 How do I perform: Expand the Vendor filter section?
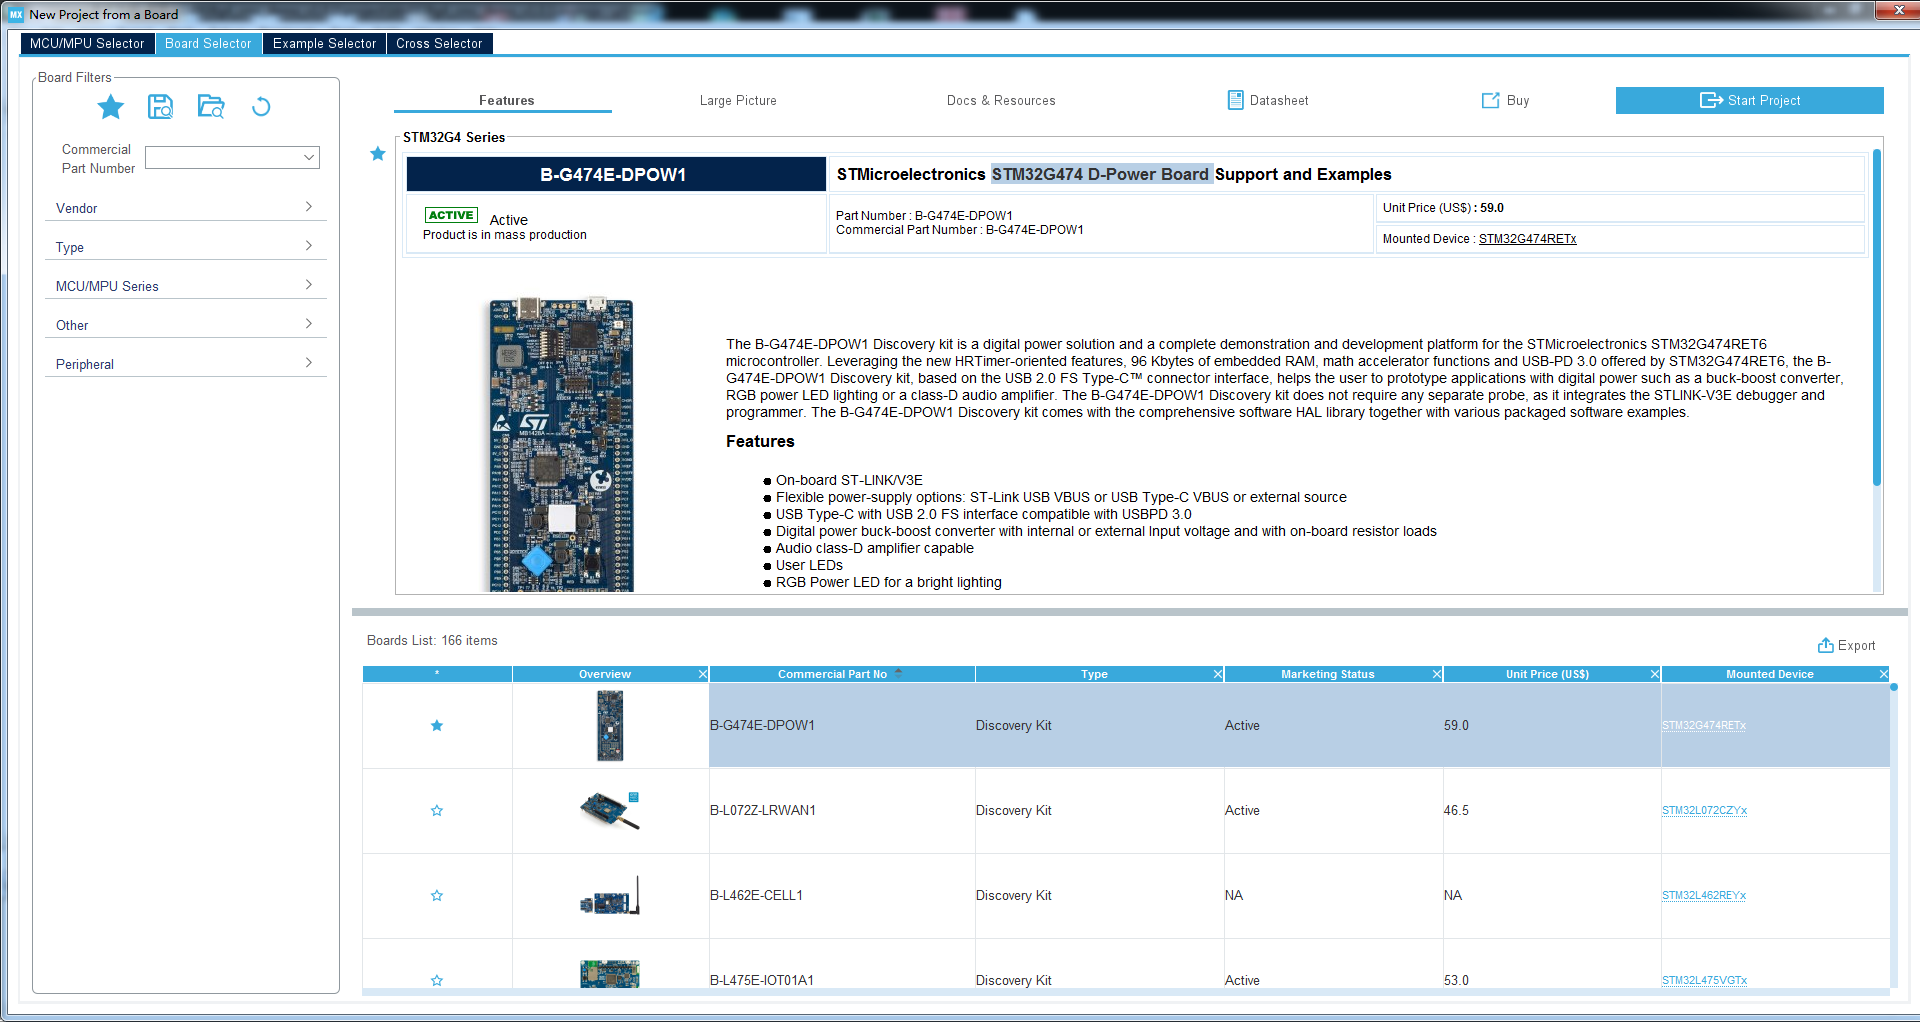click(185, 207)
